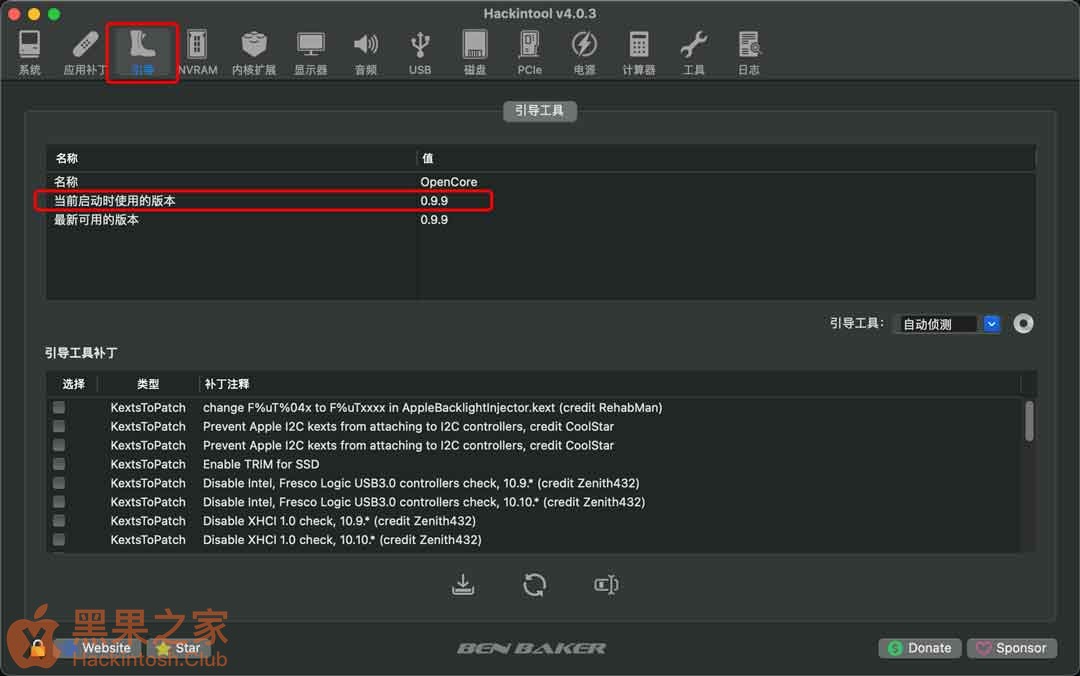Screen dimensions: 1080x676
Task: Open the 计算器 (Calculator) toolbar section
Action: click(x=638, y=52)
